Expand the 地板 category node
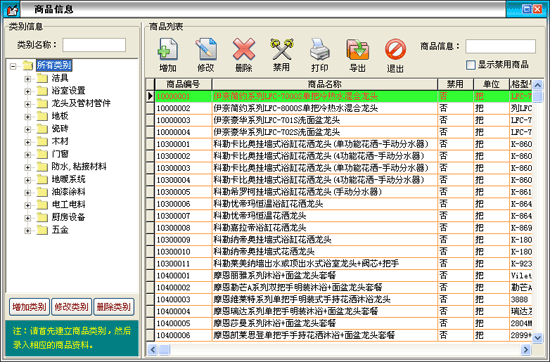Image resolution: width=550 pixels, height=362 pixels. [28, 117]
